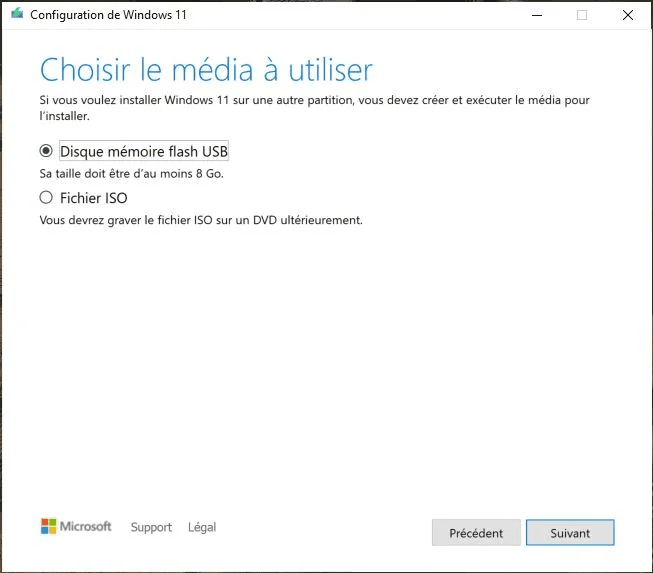Click the 'Configuration de Windows 11' title text
The image size is (653, 573).
tap(108, 15)
